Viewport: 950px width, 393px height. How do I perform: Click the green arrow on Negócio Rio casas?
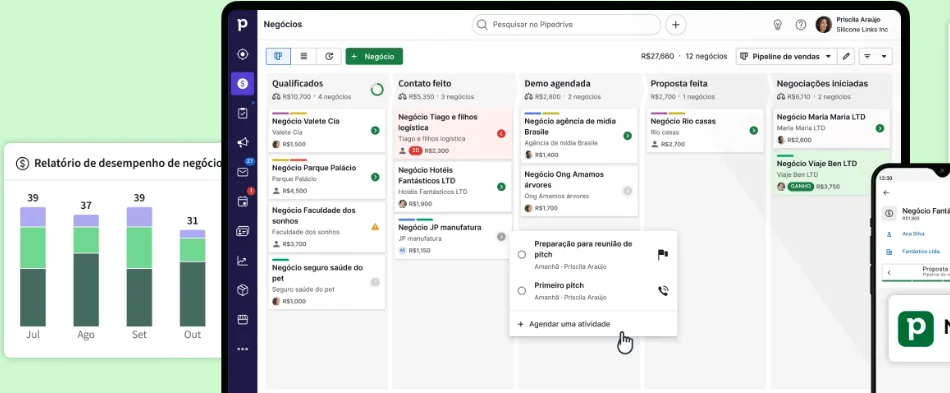pyautogui.click(x=754, y=130)
